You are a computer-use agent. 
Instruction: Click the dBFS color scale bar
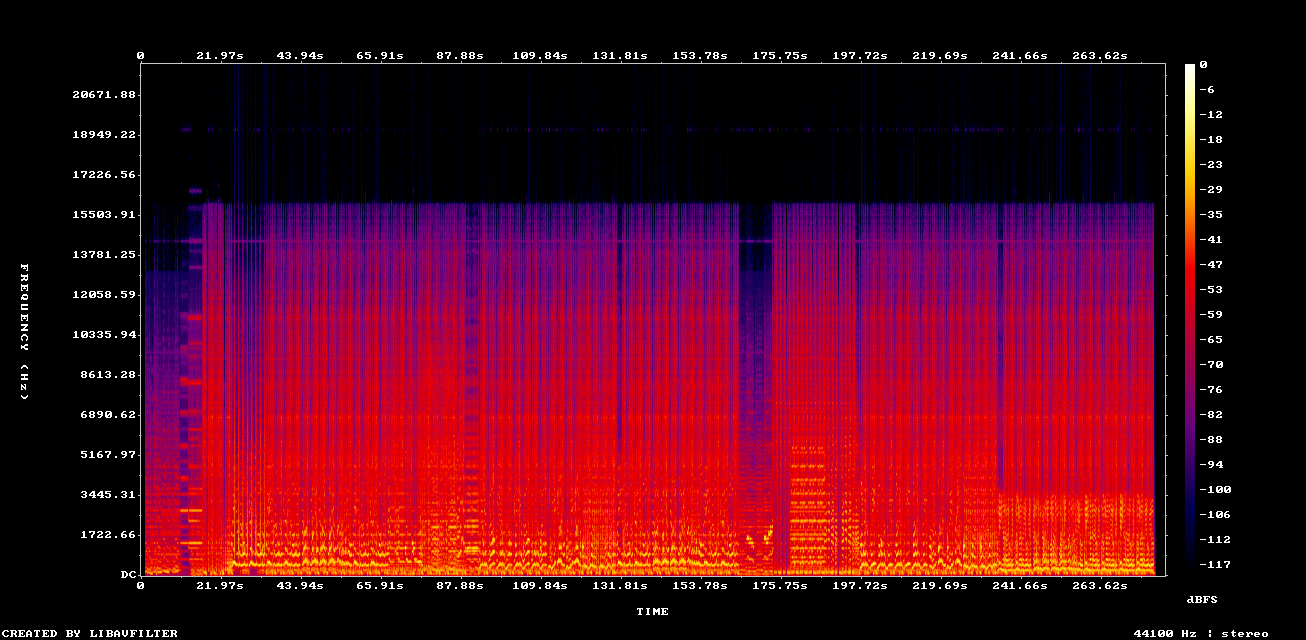1190,314
